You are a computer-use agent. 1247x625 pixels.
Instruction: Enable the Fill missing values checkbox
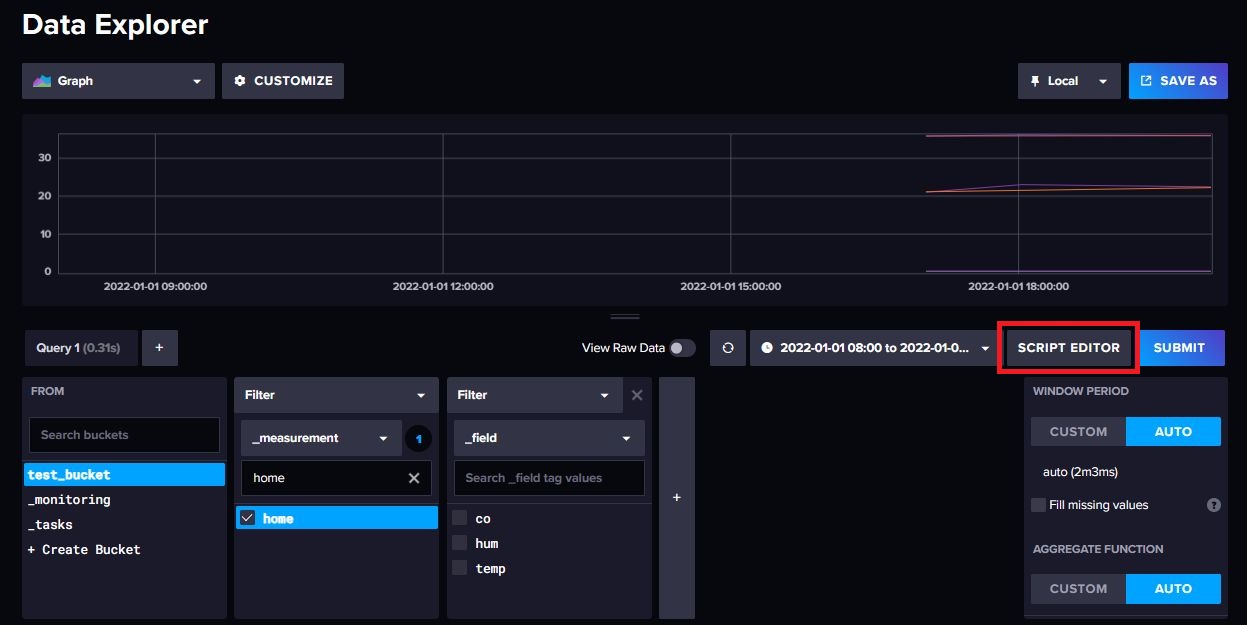pos(1038,505)
